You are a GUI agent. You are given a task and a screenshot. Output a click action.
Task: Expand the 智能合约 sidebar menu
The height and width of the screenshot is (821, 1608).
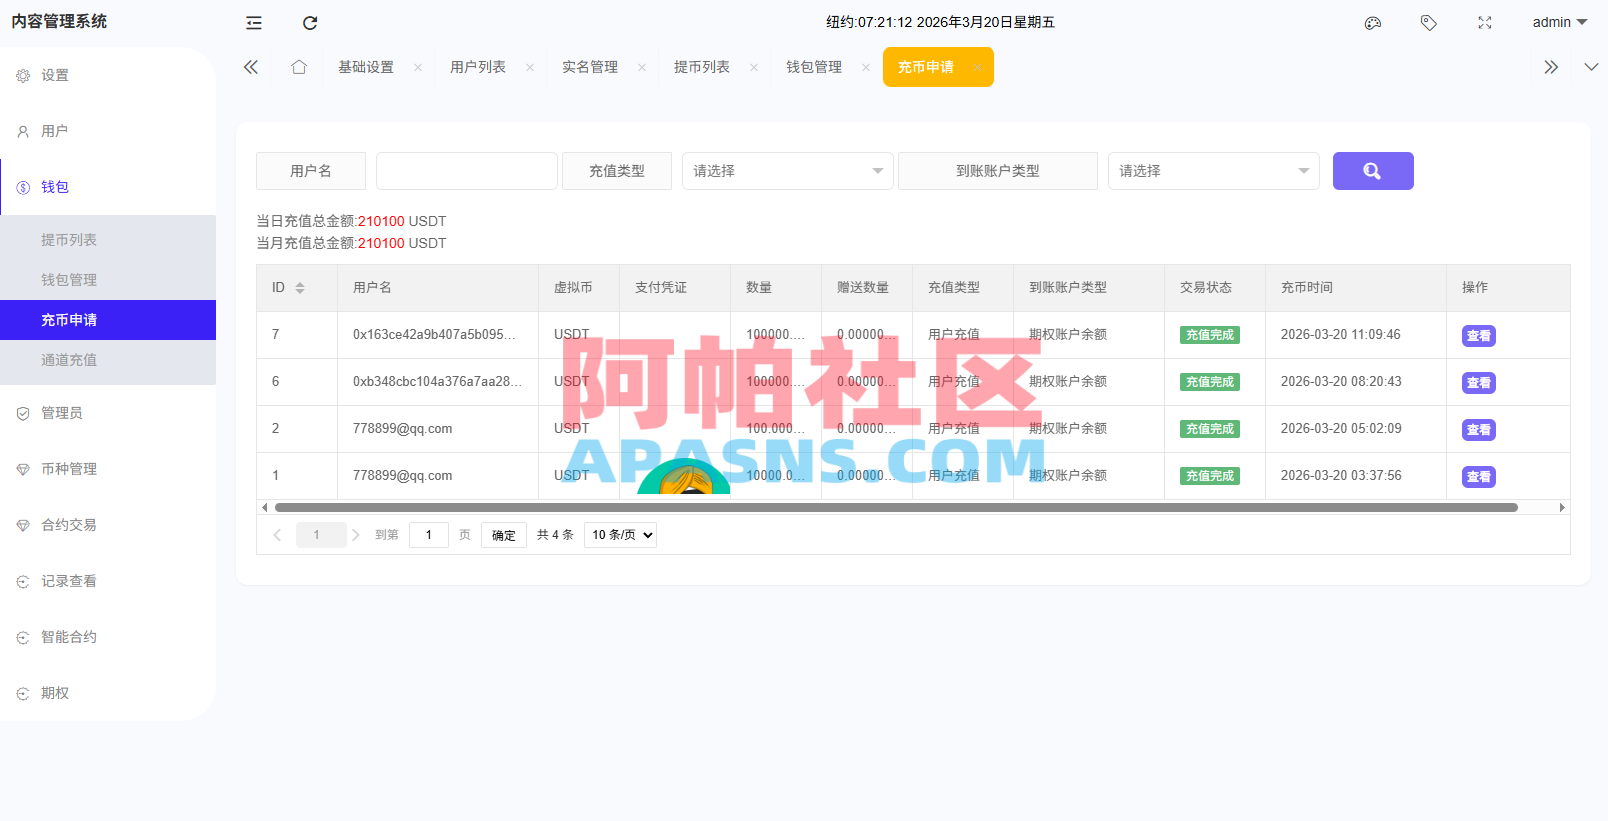108,637
